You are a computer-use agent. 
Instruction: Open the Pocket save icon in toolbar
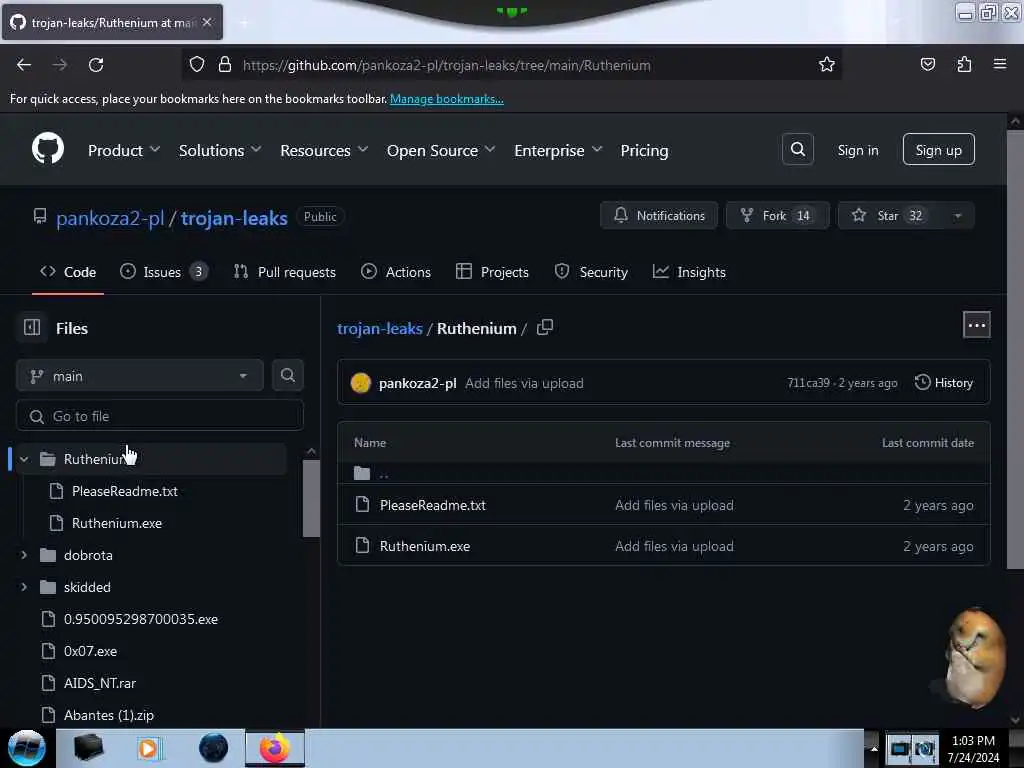click(x=927, y=64)
